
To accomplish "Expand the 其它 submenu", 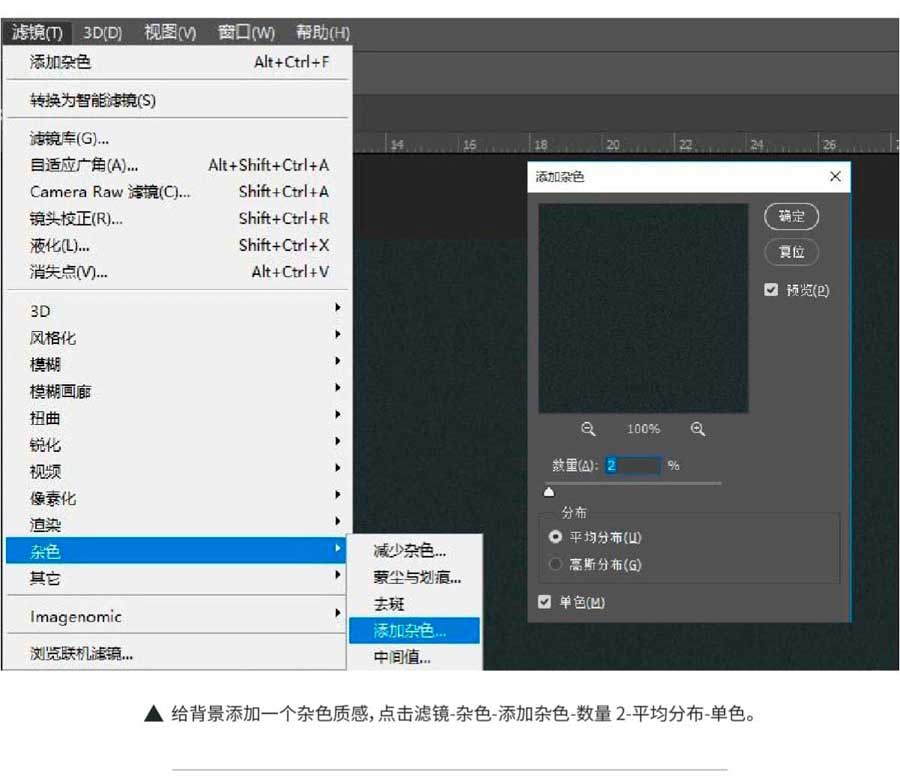I will pyautogui.click(x=176, y=577).
